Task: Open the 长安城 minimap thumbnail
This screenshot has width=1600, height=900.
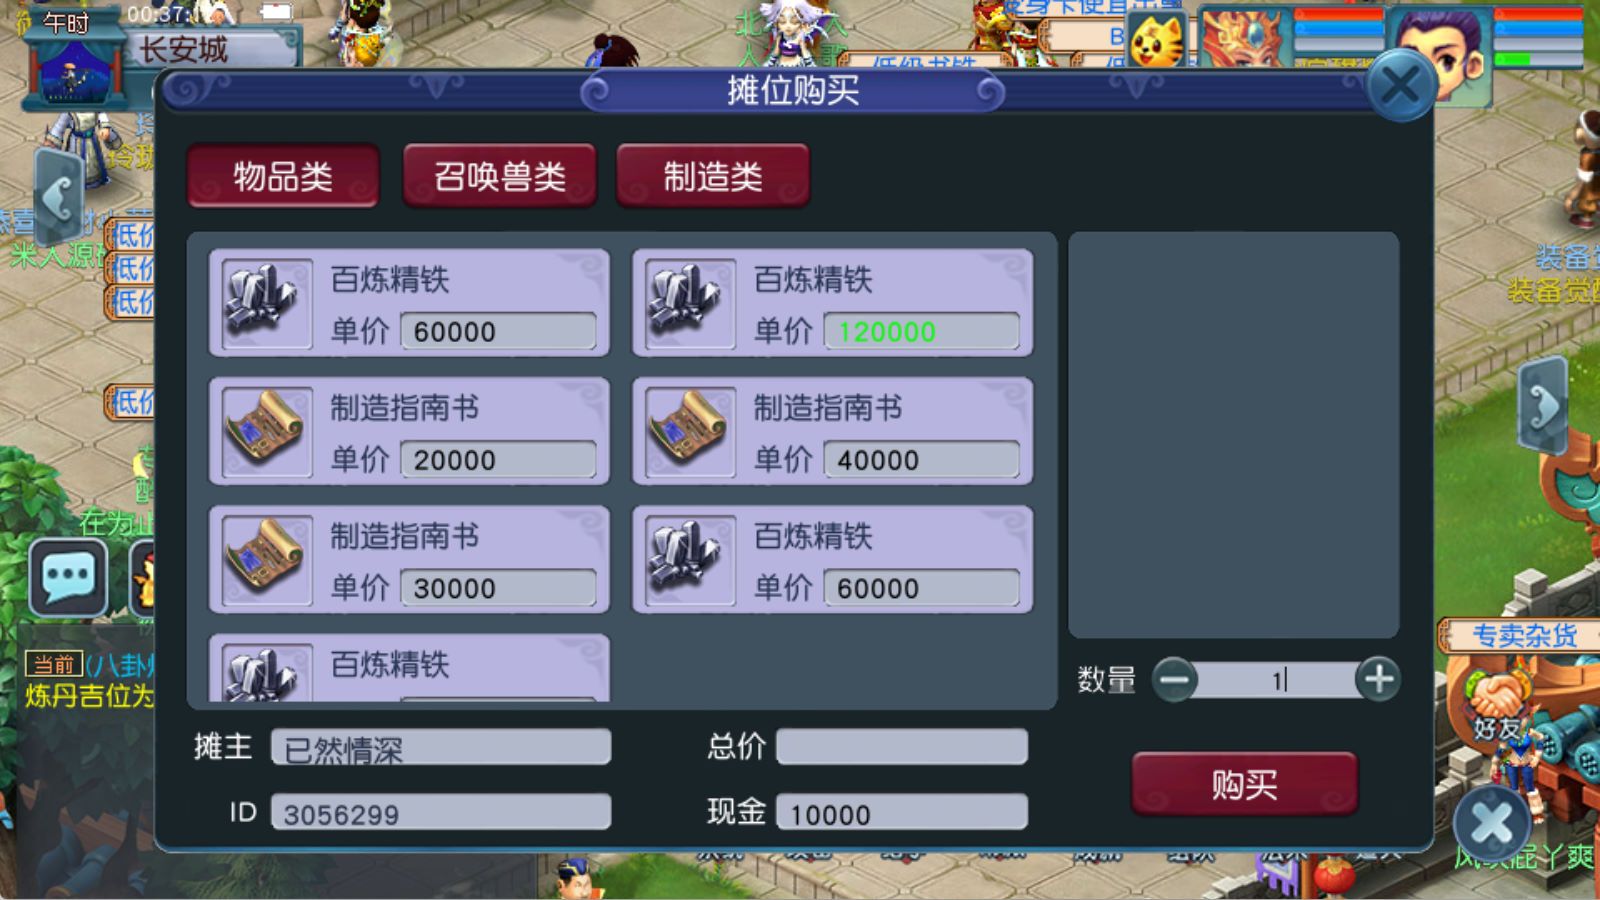Action: pos(73,70)
